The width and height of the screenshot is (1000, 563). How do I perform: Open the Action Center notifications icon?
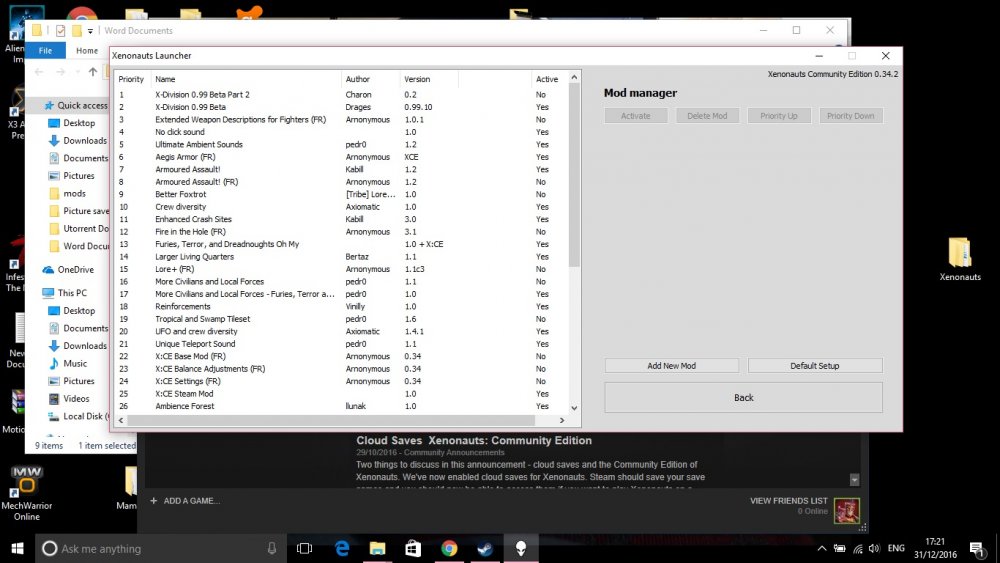(976, 548)
